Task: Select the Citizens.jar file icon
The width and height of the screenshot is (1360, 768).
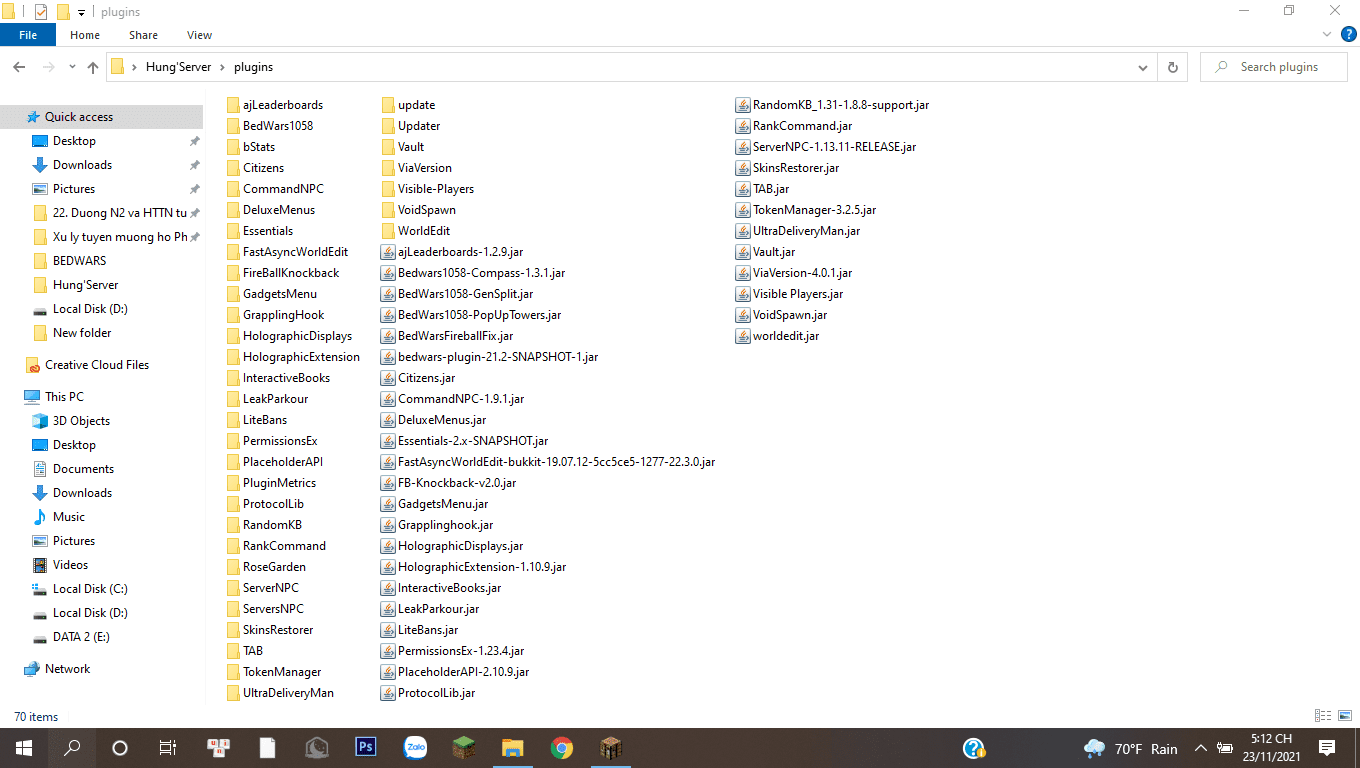Action: pos(388,378)
